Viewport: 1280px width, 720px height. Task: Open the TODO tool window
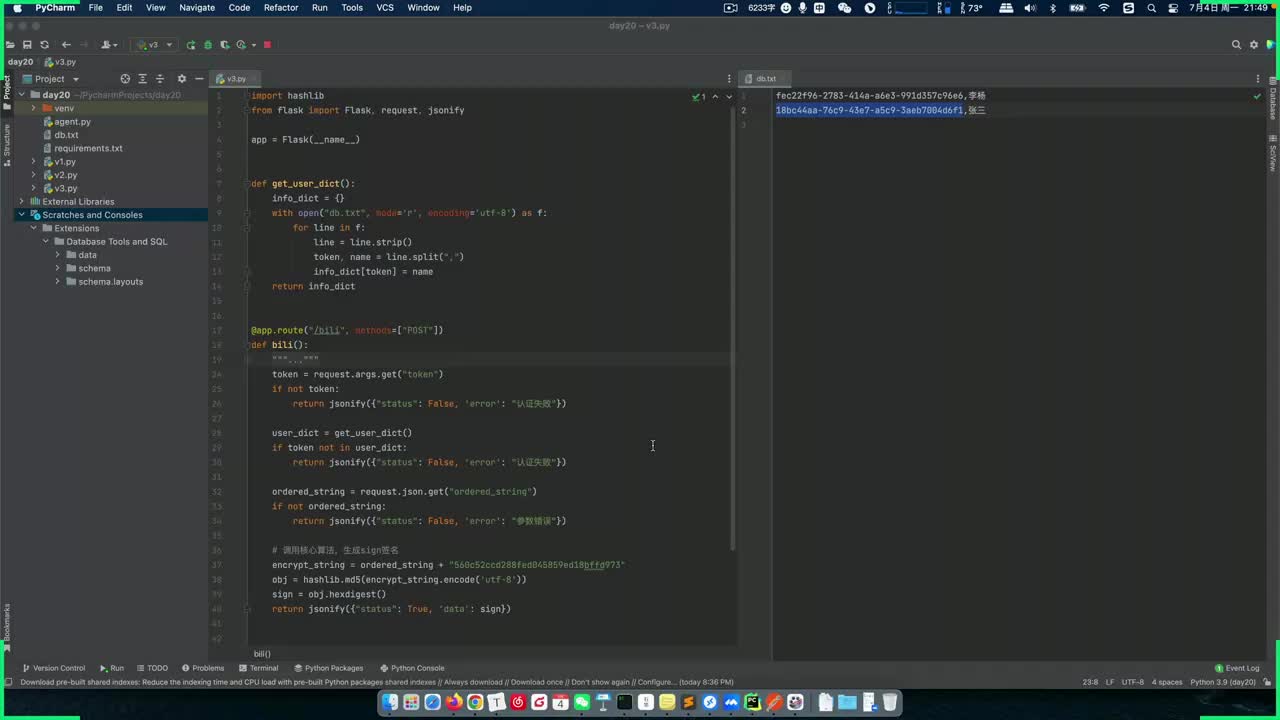152,668
